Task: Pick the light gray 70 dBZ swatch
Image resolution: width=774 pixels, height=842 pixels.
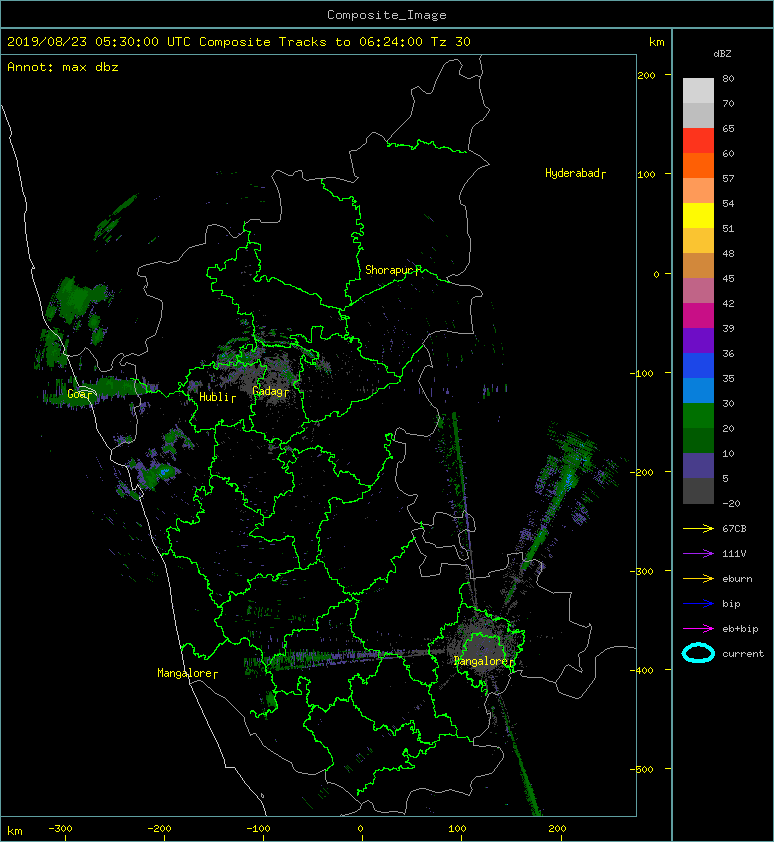Action: [698, 91]
